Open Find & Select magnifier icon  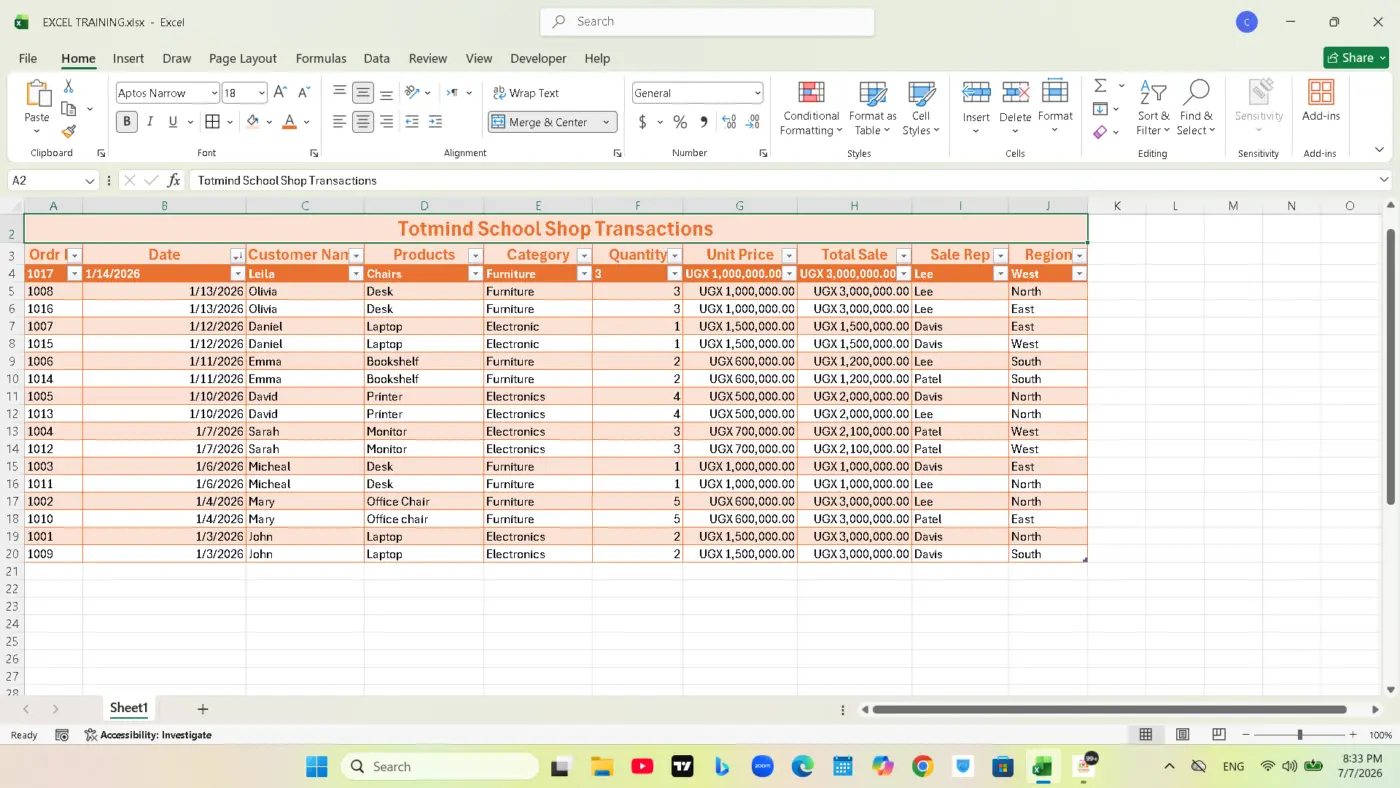pos(1196,93)
